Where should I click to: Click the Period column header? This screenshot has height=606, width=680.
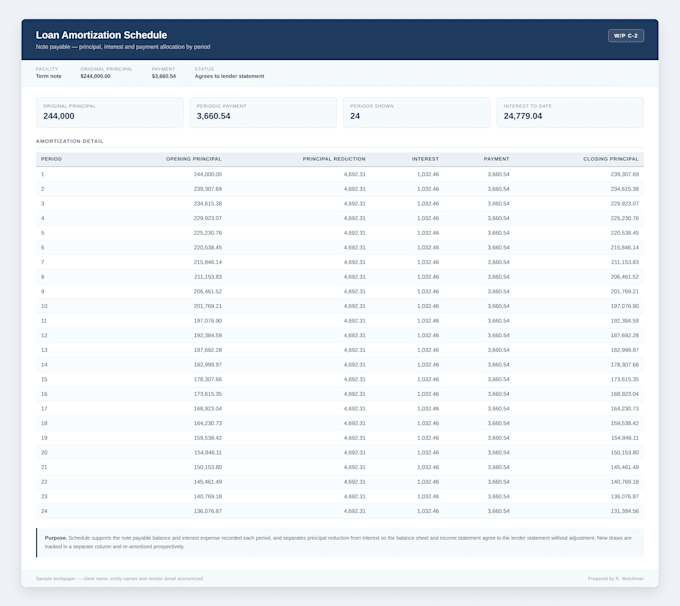pyautogui.click(x=51, y=159)
